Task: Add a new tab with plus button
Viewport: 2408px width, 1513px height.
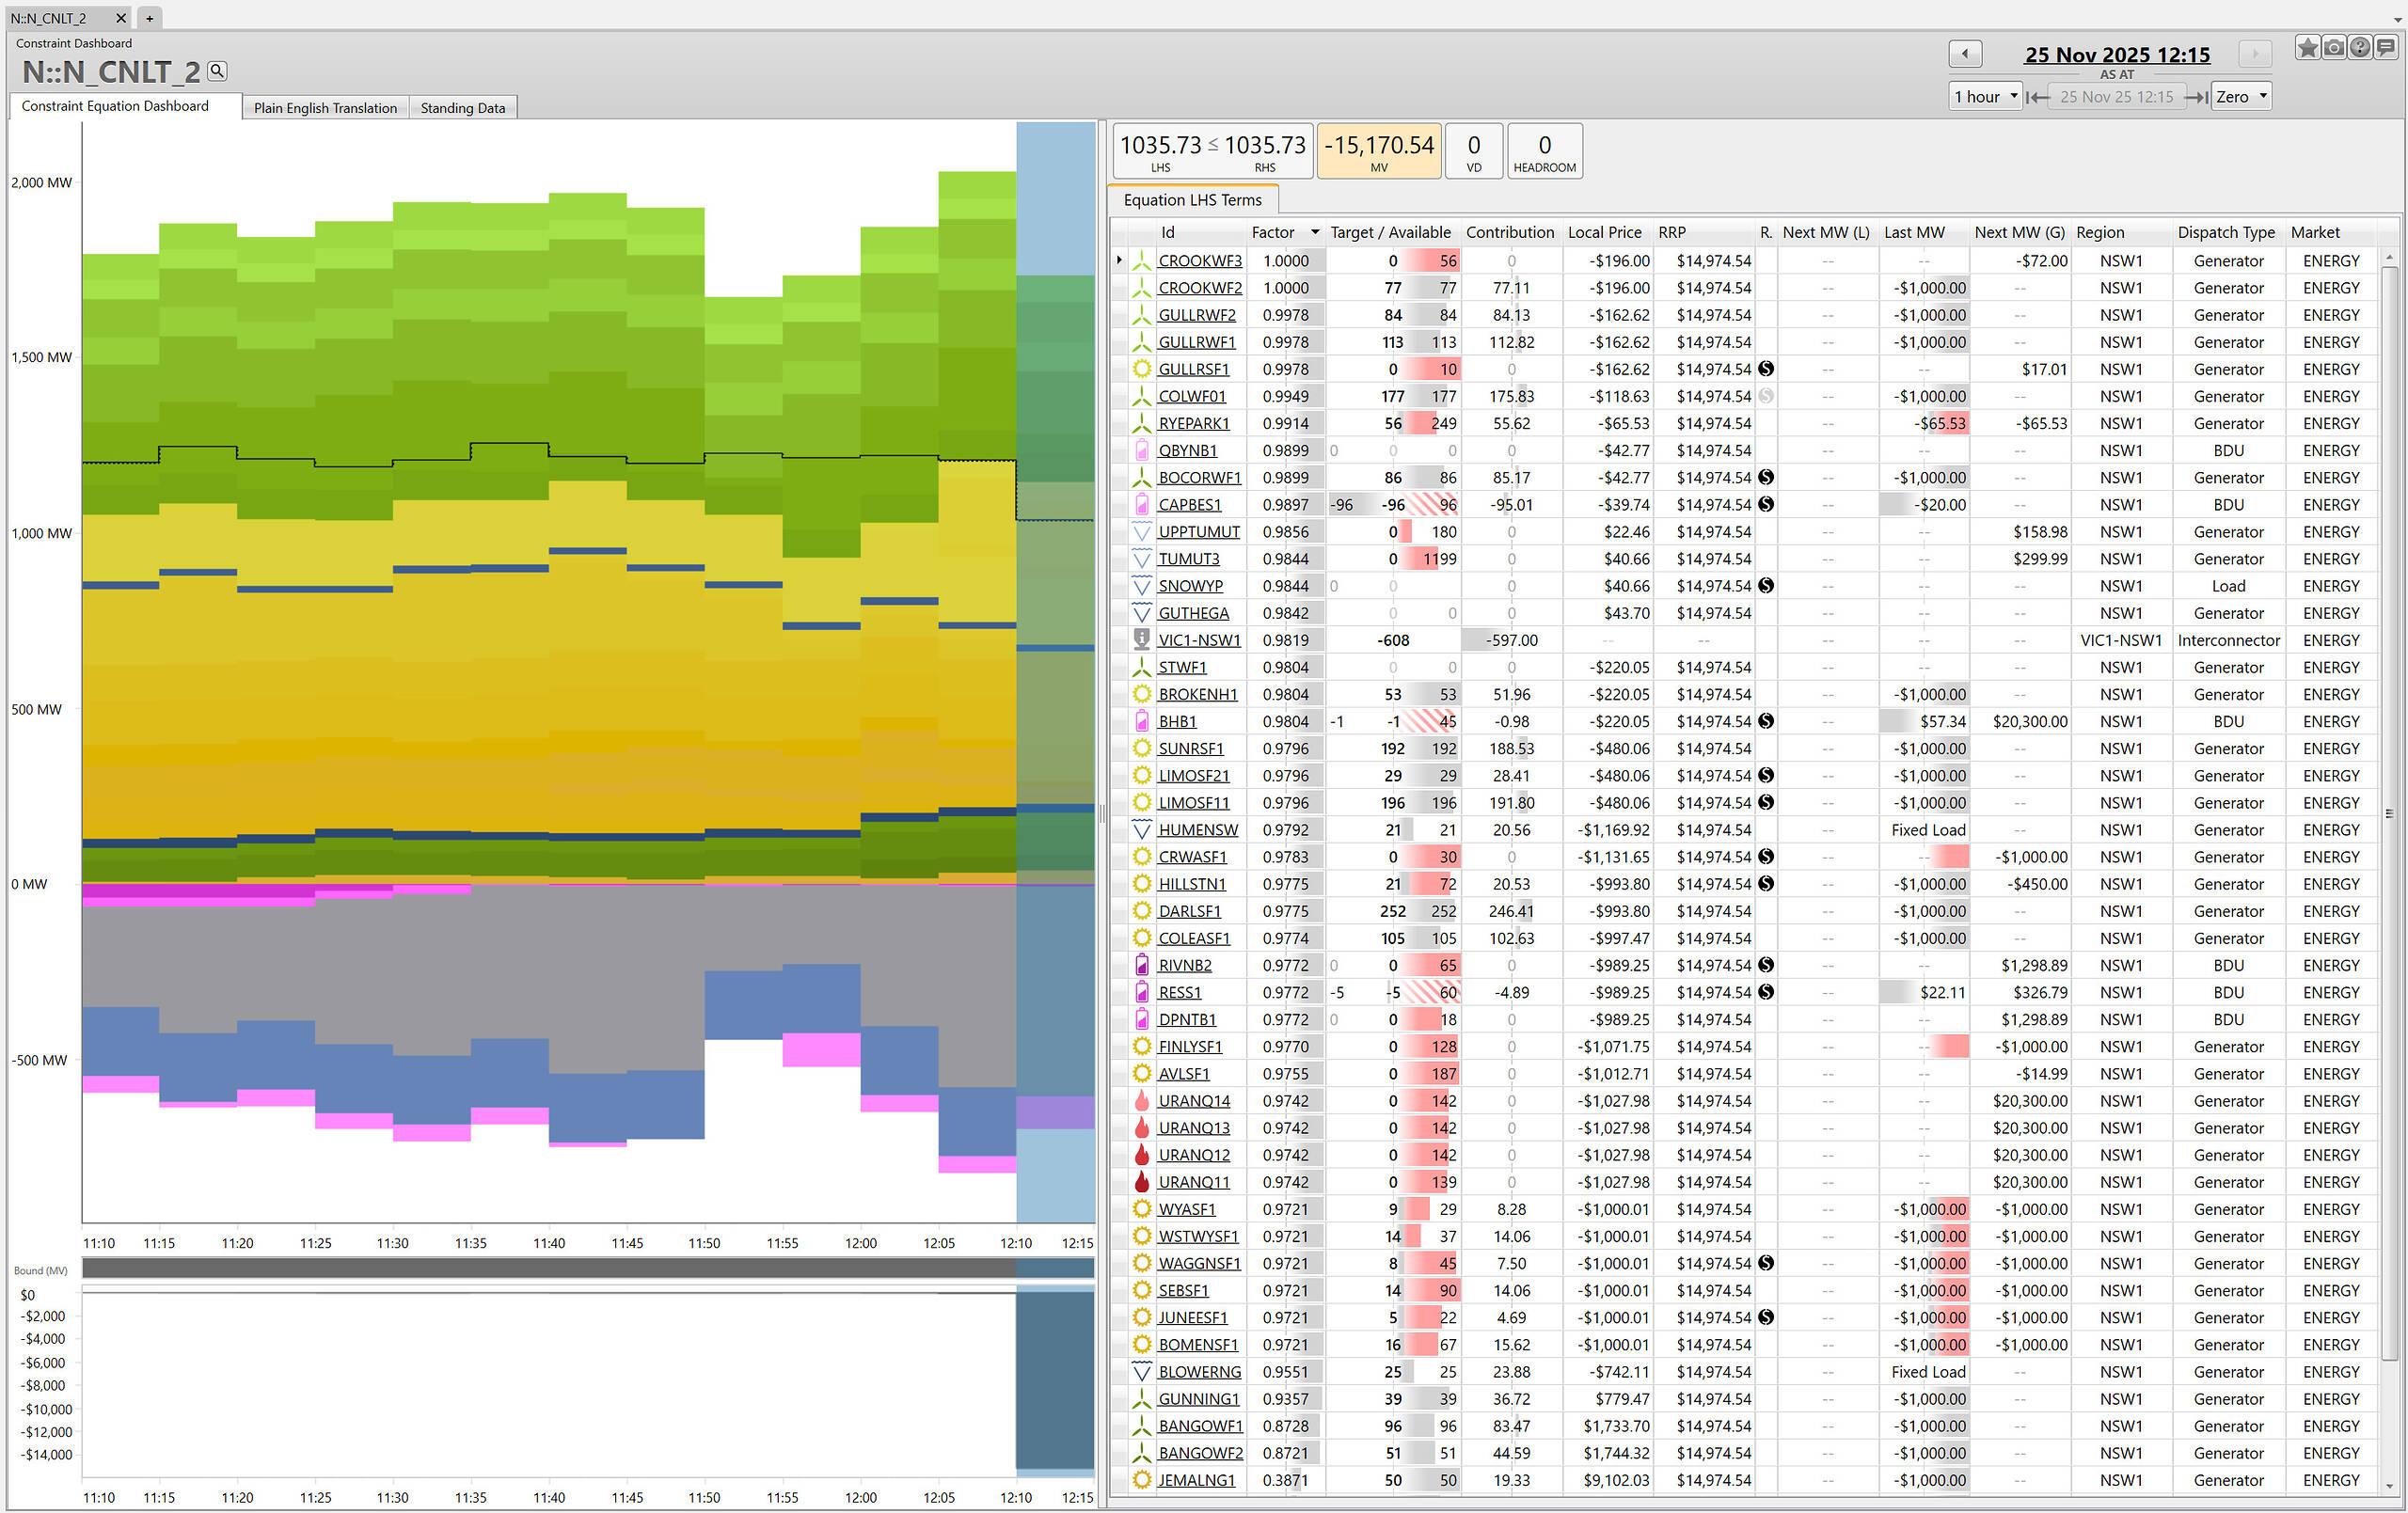Action: (149, 18)
